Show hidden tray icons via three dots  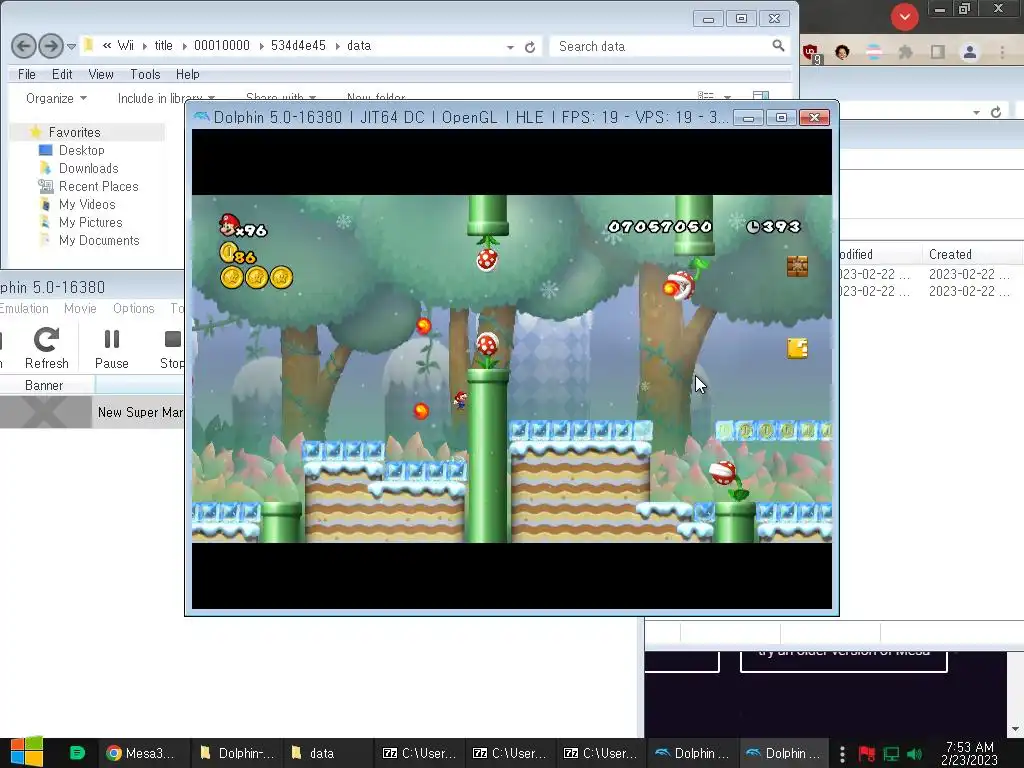(842, 754)
